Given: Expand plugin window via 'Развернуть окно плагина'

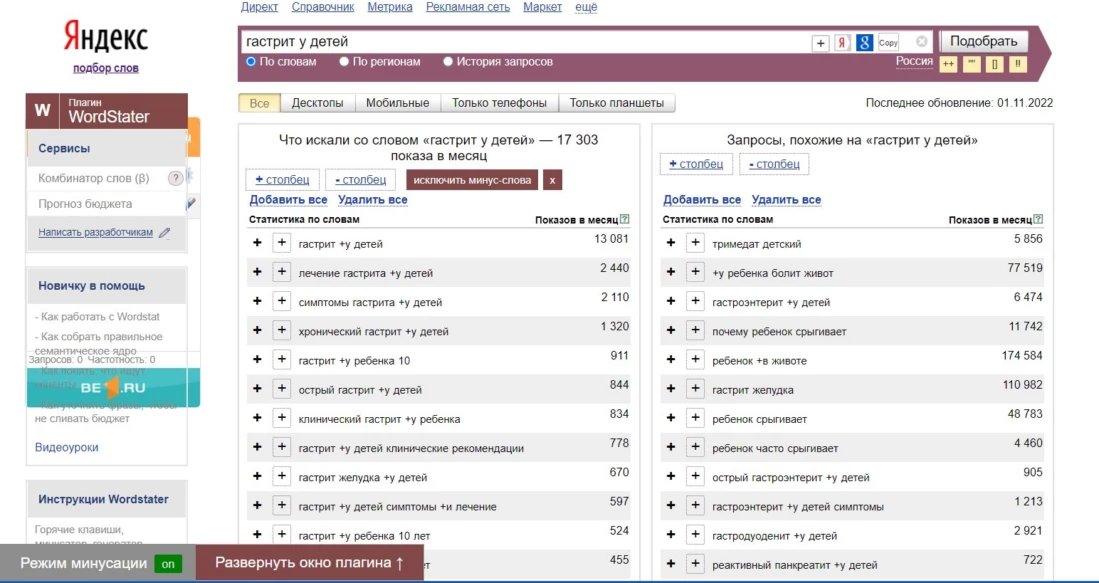Looking at the screenshot, I should coord(309,563).
